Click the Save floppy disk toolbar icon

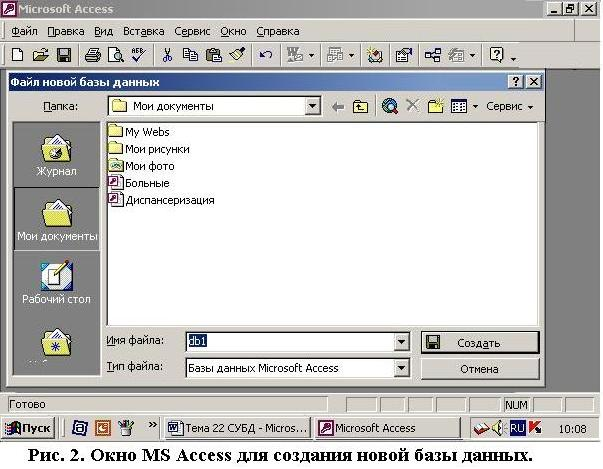coord(64,55)
